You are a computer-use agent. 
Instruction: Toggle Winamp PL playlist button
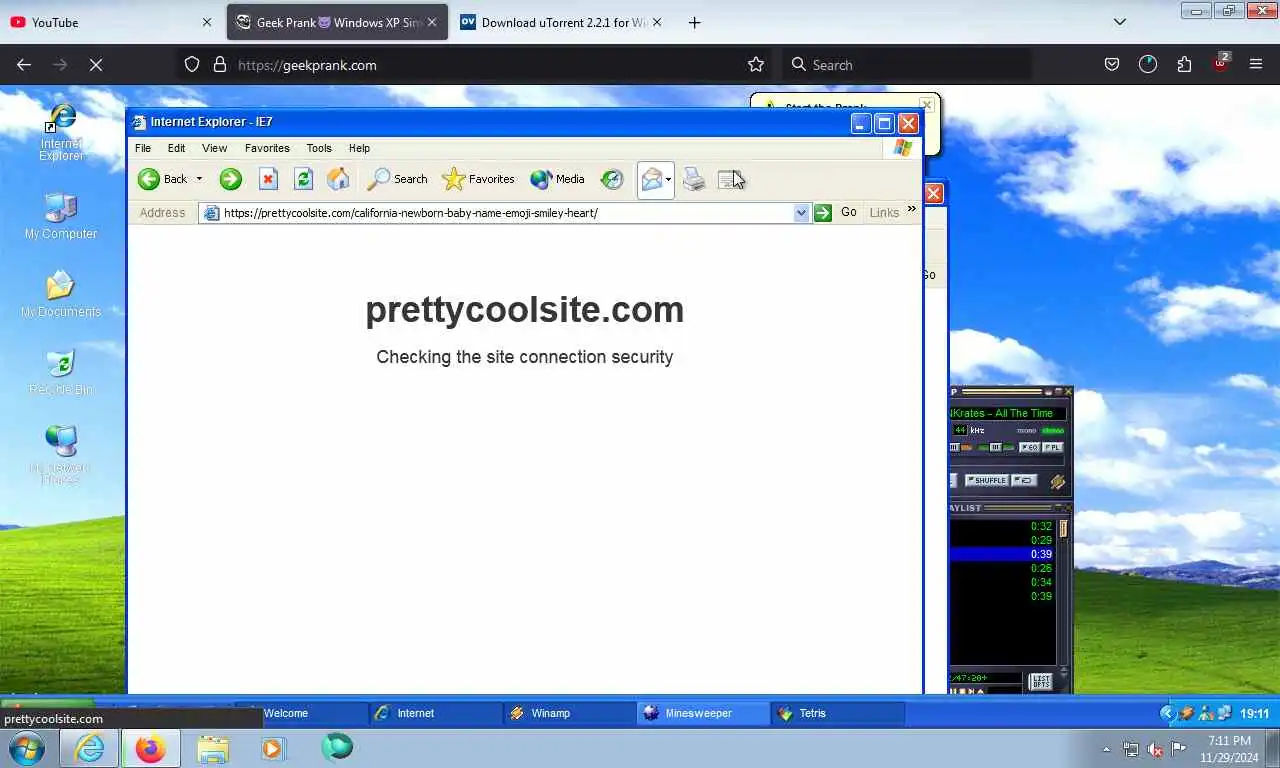1053,447
